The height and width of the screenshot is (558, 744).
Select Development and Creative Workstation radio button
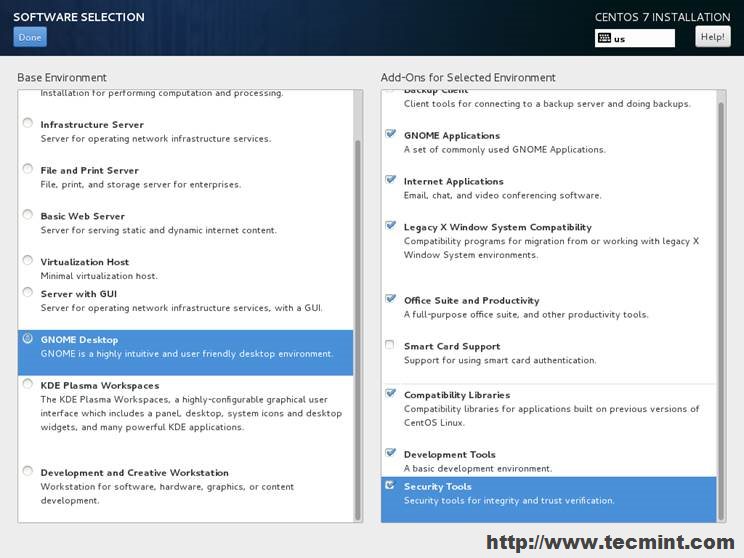coord(28,471)
